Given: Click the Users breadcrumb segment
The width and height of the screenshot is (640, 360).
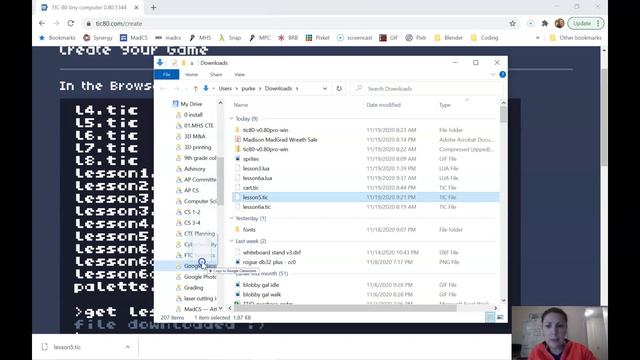Looking at the screenshot, I should coord(225,89).
